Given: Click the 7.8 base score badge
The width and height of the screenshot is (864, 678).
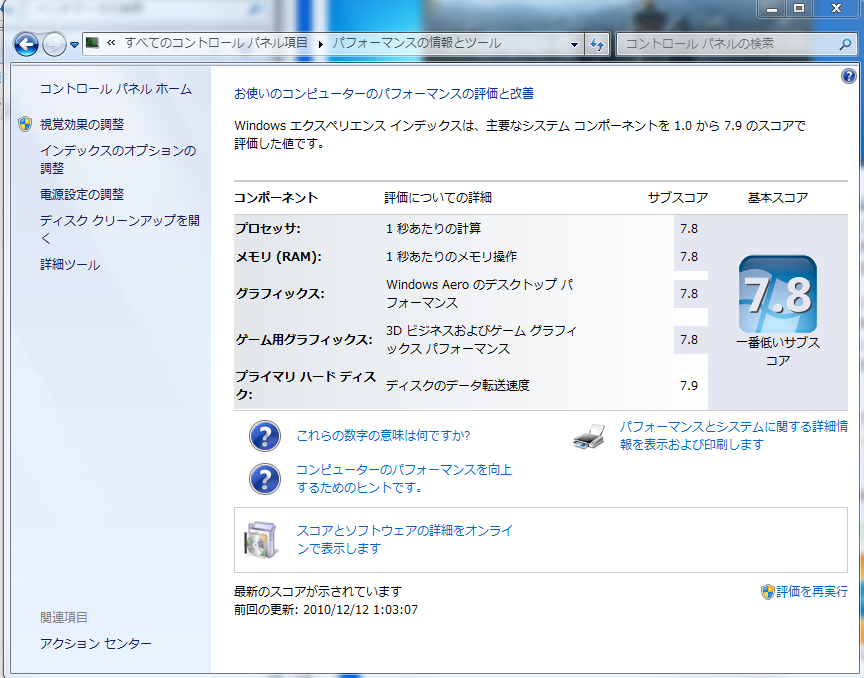Looking at the screenshot, I should pyautogui.click(x=777, y=294).
